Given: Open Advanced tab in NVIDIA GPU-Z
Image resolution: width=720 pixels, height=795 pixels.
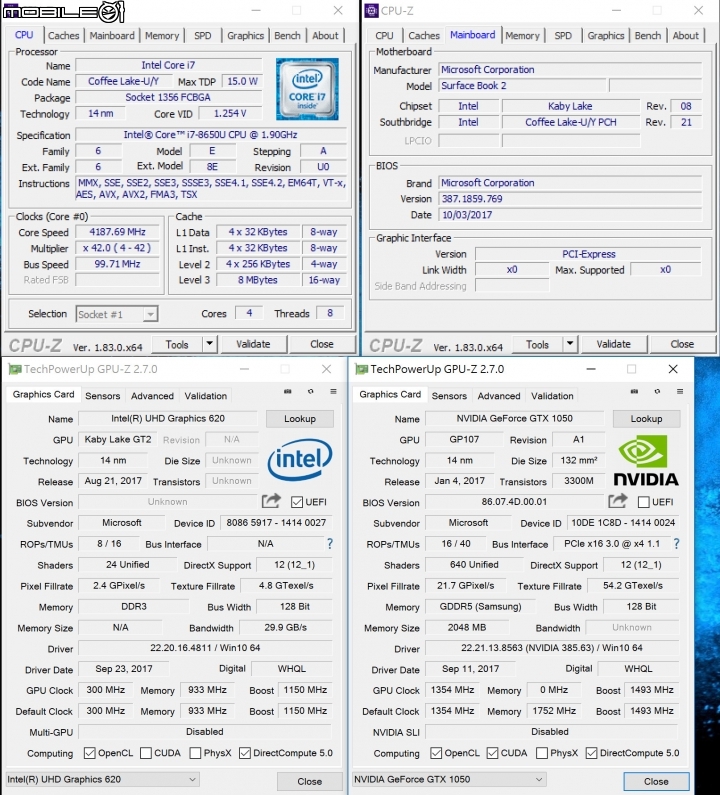Looking at the screenshot, I should (499, 395).
